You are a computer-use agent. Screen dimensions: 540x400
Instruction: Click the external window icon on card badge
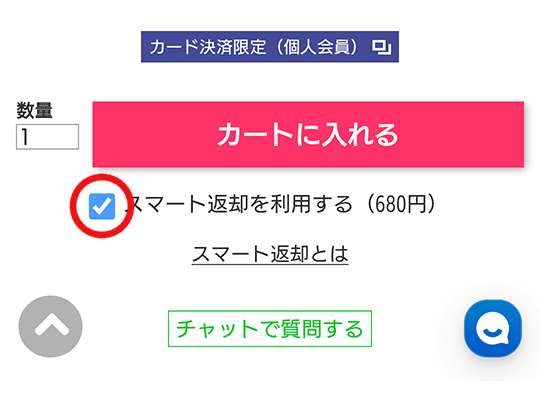click(x=382, y=47)
